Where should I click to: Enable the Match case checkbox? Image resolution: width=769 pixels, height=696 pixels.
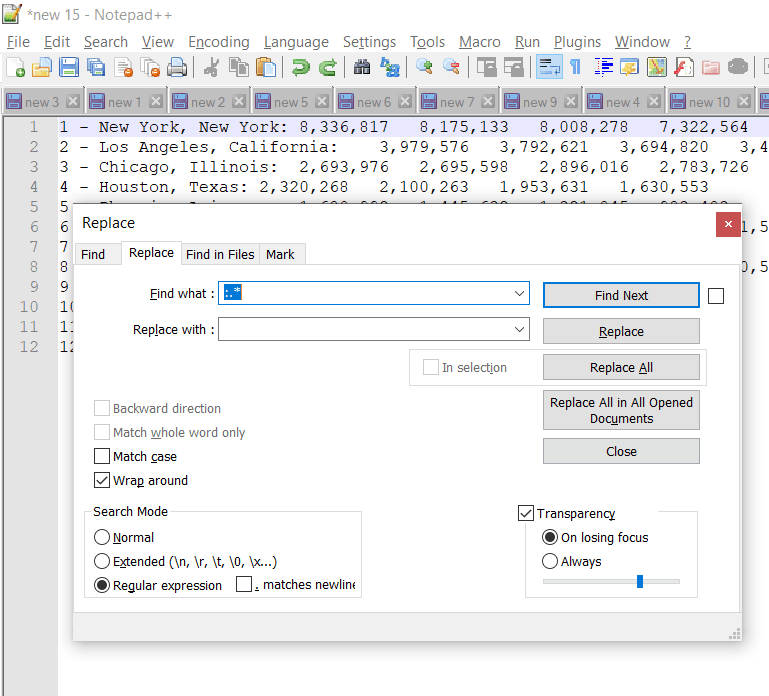pyautogui.click(x=102, y=456)
